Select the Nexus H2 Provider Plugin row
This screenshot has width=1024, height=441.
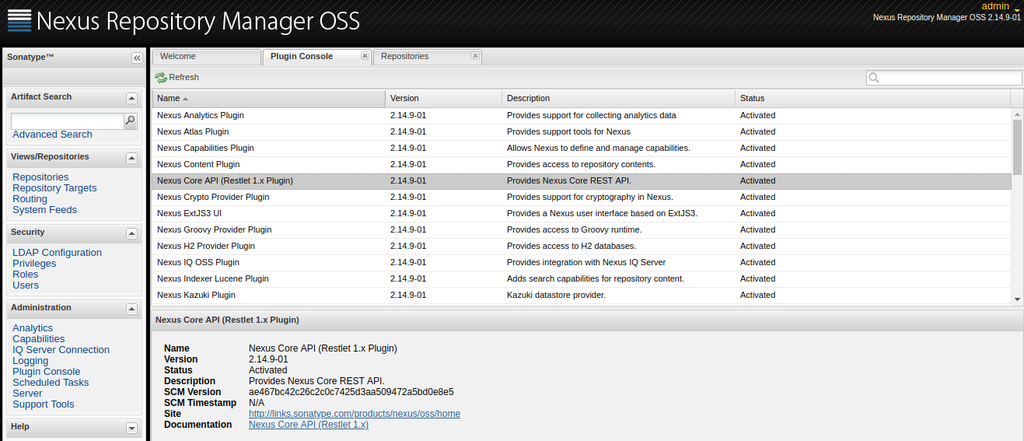[581, 246]
